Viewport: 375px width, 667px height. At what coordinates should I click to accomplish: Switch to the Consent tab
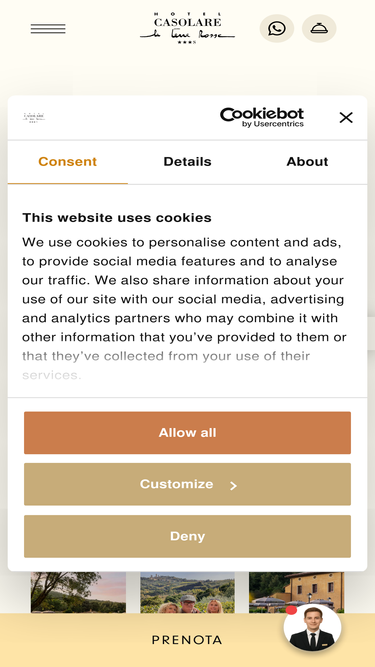(68, 162)
